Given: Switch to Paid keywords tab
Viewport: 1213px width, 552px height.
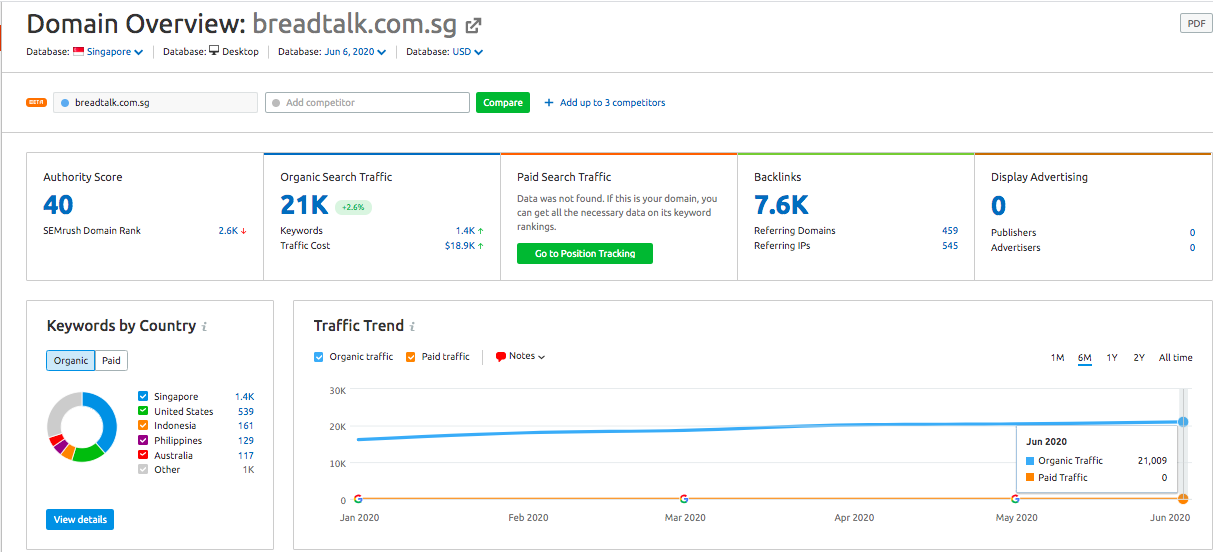Looking at the screenshot, I should (x=112, y=361).
